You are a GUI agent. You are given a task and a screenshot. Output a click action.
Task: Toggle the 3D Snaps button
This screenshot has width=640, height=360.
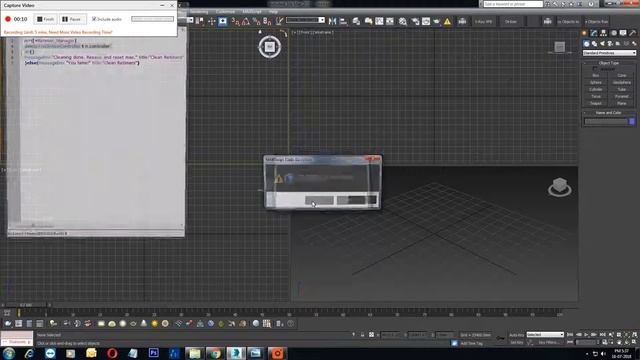[236, 21]
